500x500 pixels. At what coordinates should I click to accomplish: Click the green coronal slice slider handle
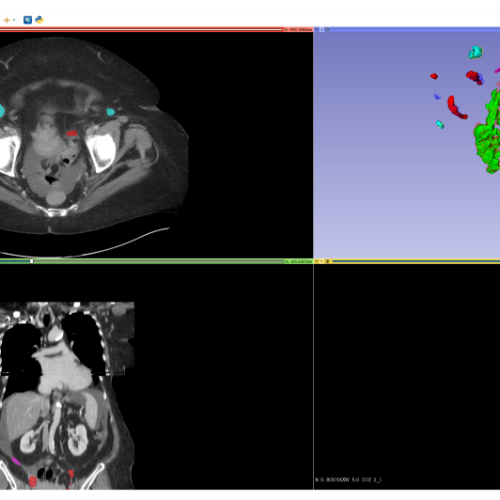[x=32, y=261]
